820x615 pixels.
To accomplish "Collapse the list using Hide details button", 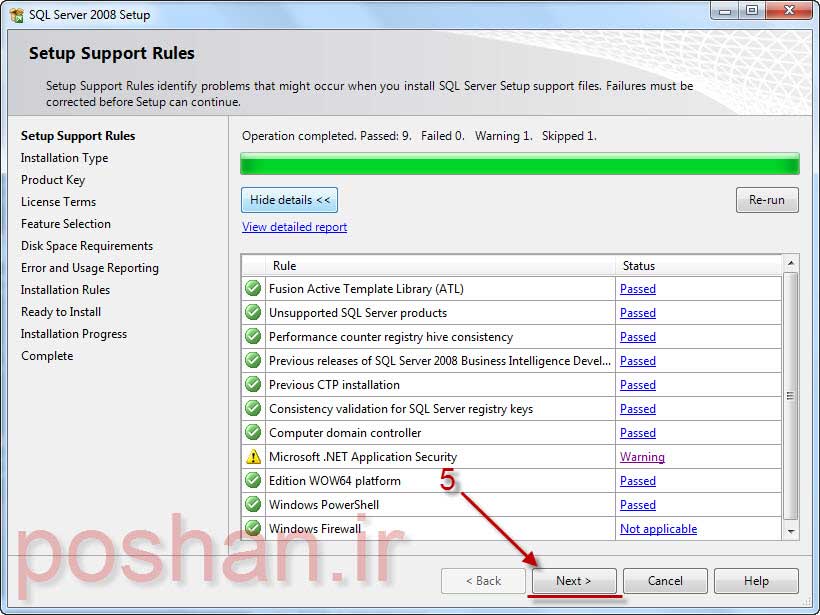I will tap(289, 200).
